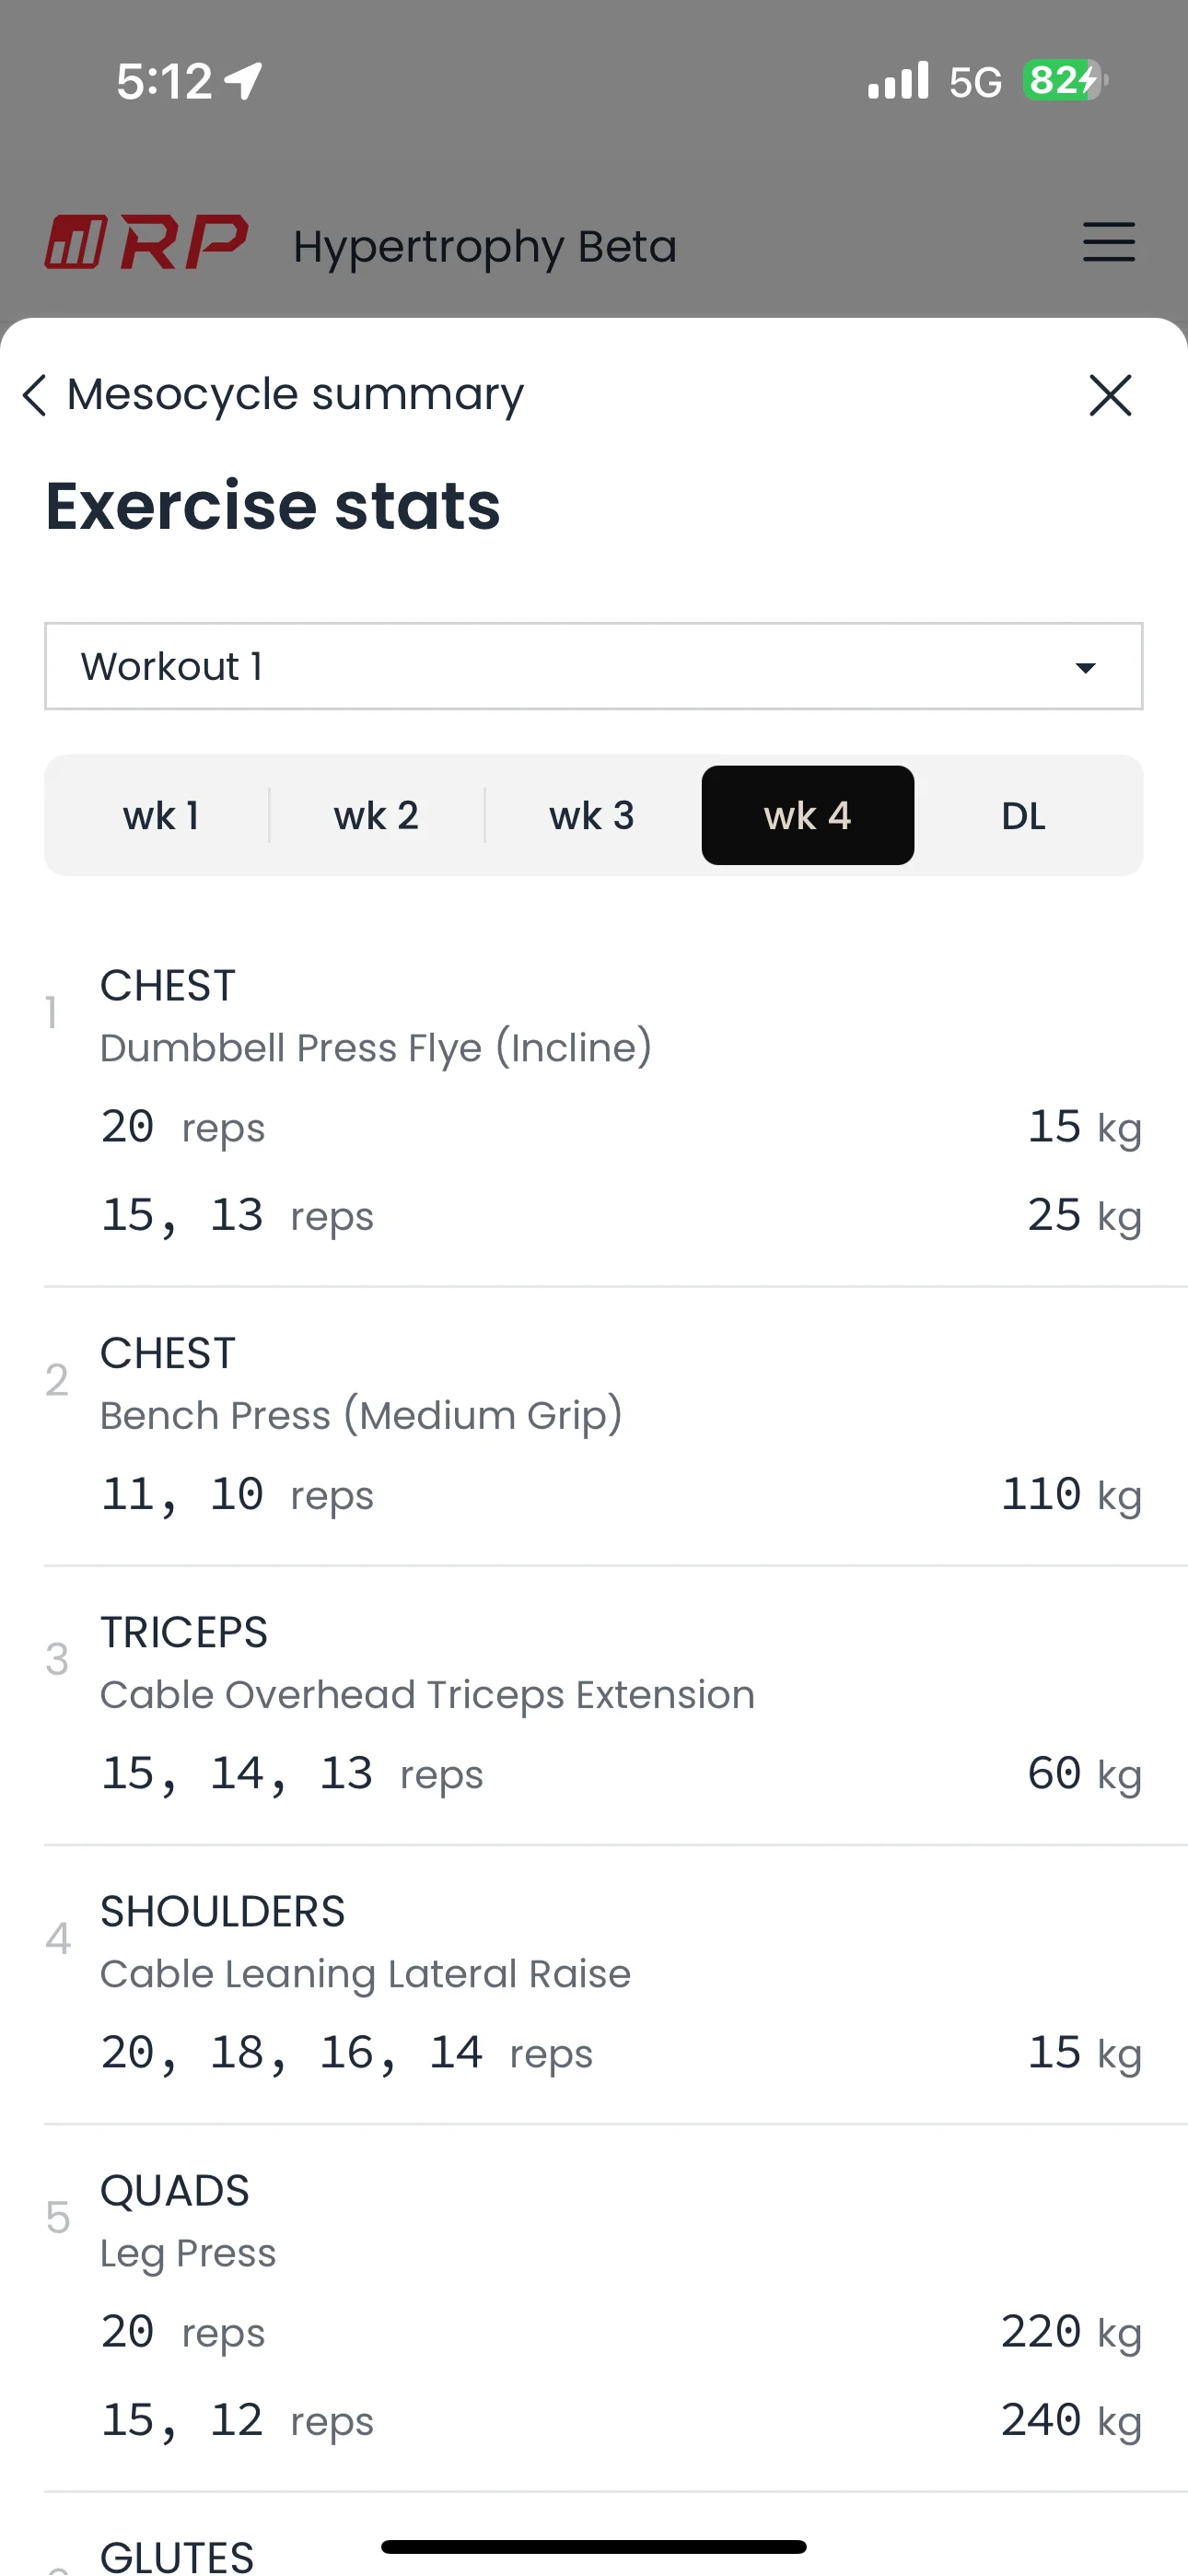Viewport: 1188px width, 2576px height.
Task: Tap the Bench Press (Medium Grip) exercise
Action: pos(361,1416)
